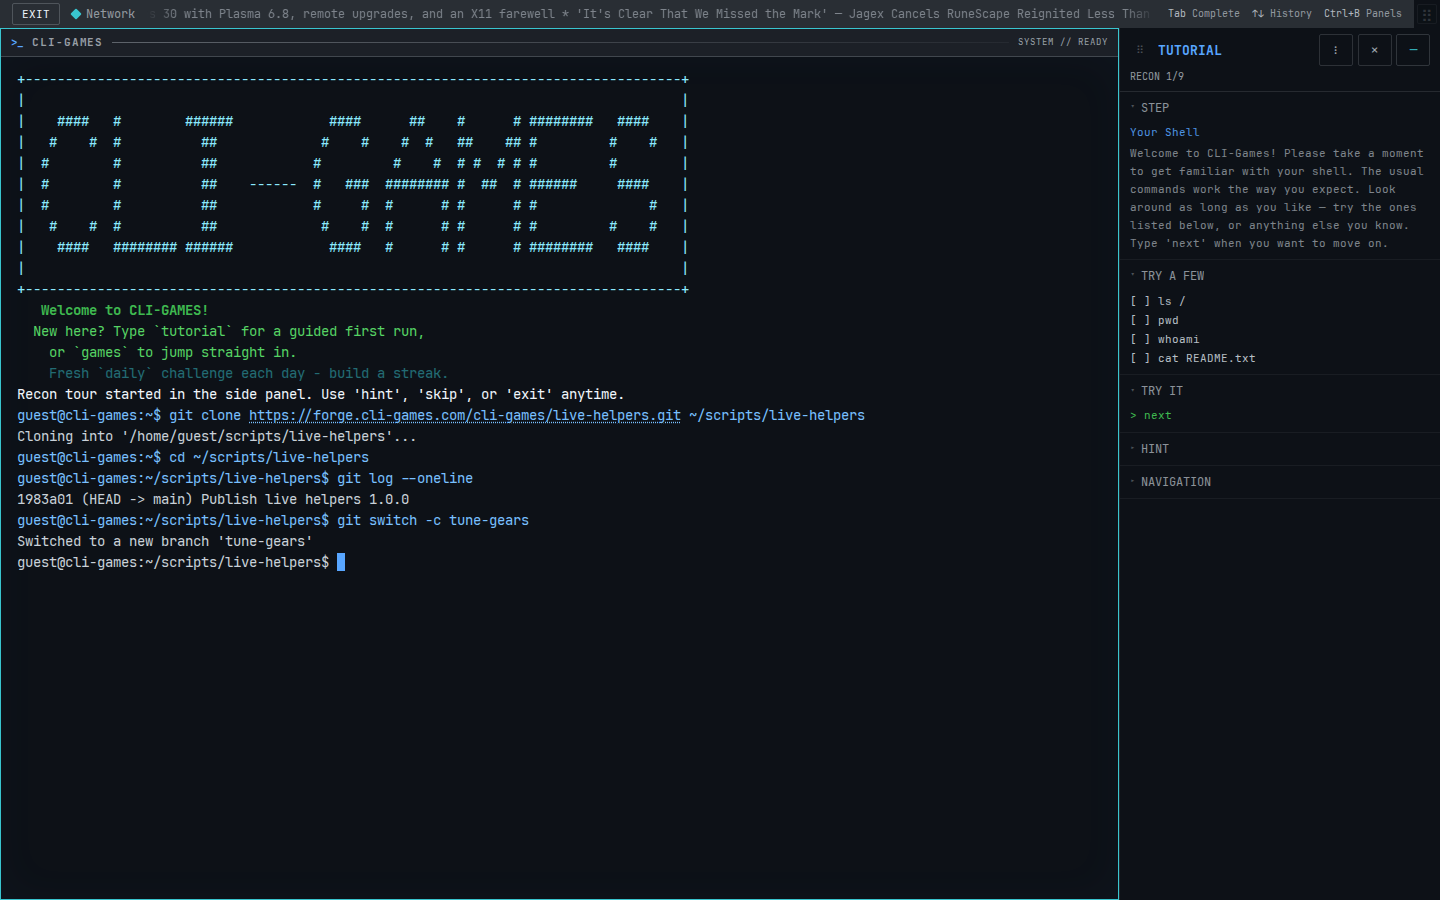The height and width of the screenshot is (900, 1440).
Task: Check the 'pwd' checklist item
Action: (1155, 320)
